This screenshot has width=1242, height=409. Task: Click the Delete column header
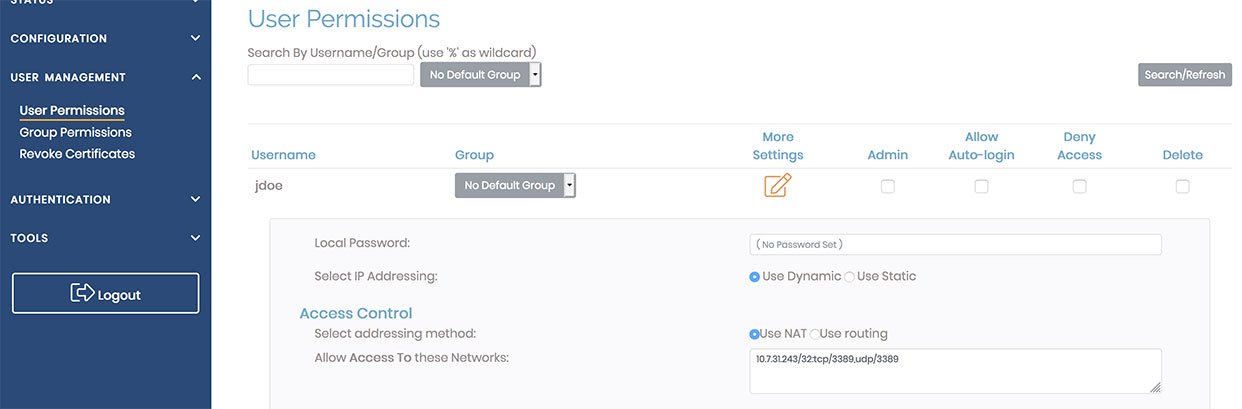pyautogui.click(x=1182, y=155)
